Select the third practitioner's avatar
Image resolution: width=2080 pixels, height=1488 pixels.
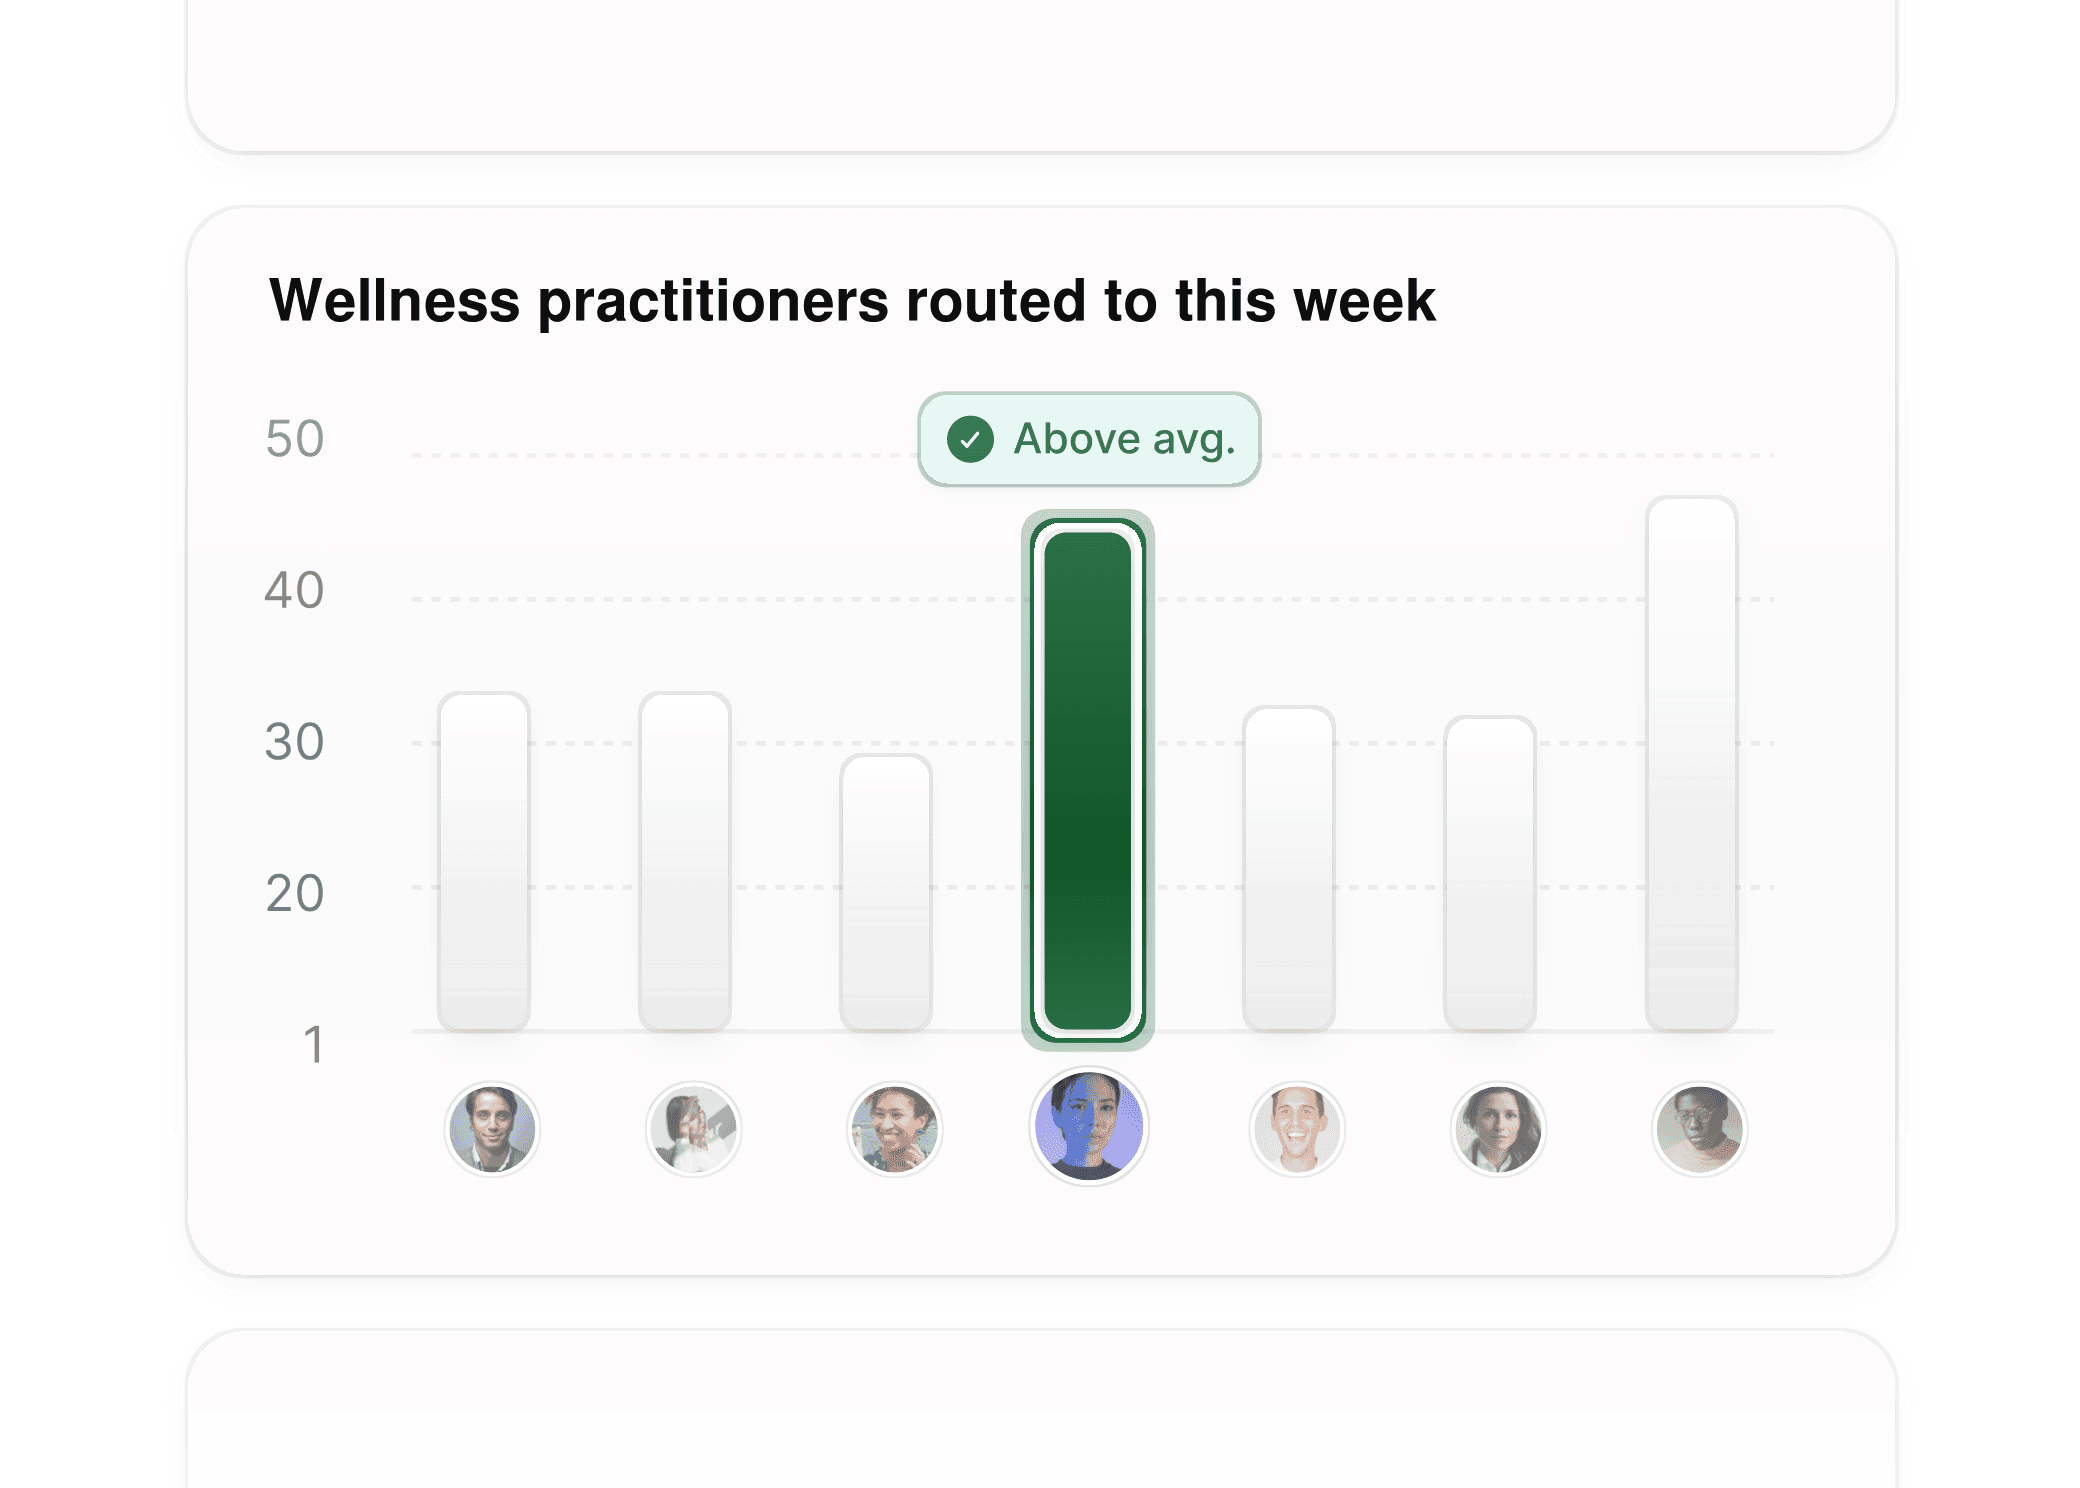895,1128
